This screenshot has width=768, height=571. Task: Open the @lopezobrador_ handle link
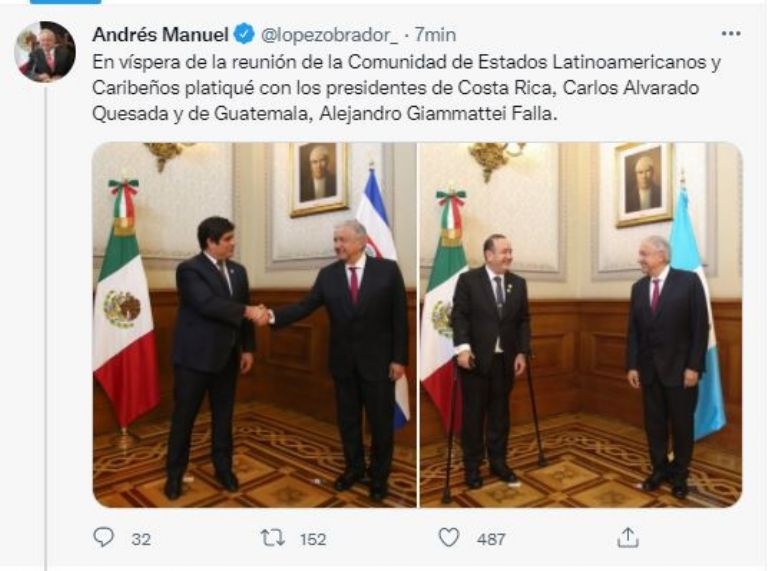pyautogui.click(x=329, y=35)
